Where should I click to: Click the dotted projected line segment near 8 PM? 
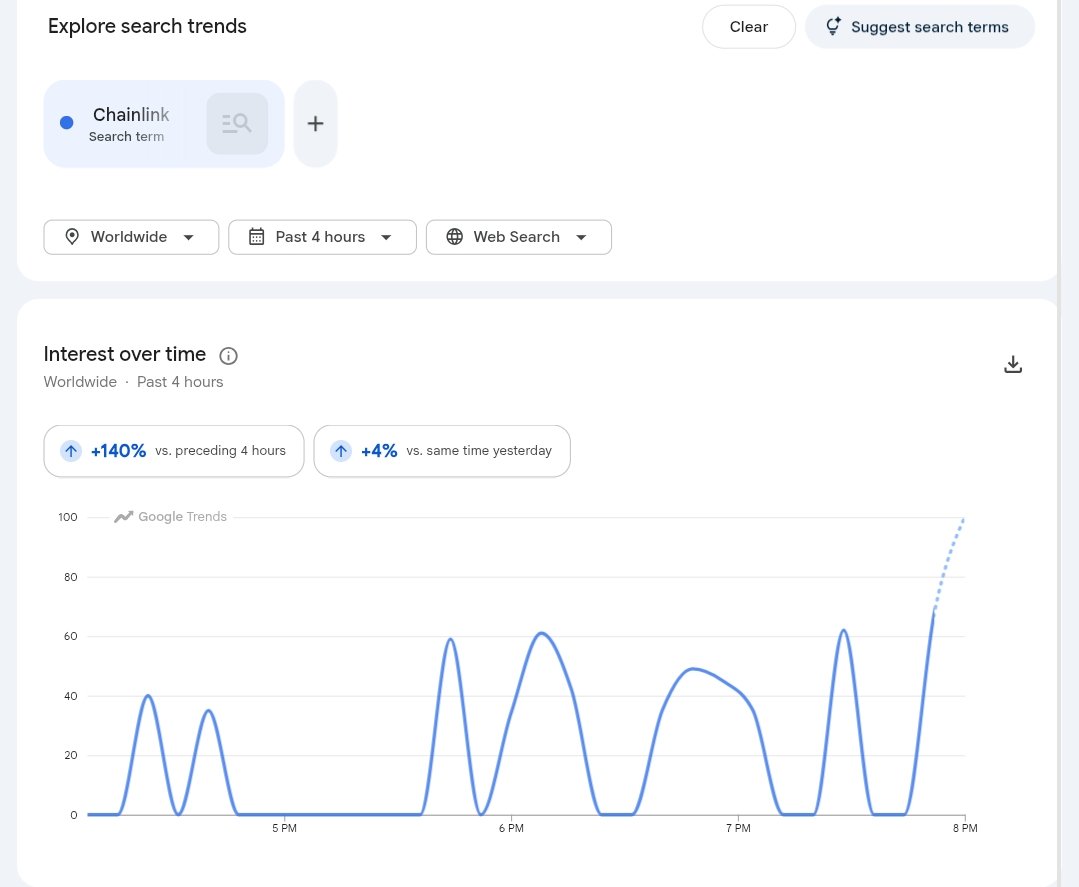[x=949, y=564]
